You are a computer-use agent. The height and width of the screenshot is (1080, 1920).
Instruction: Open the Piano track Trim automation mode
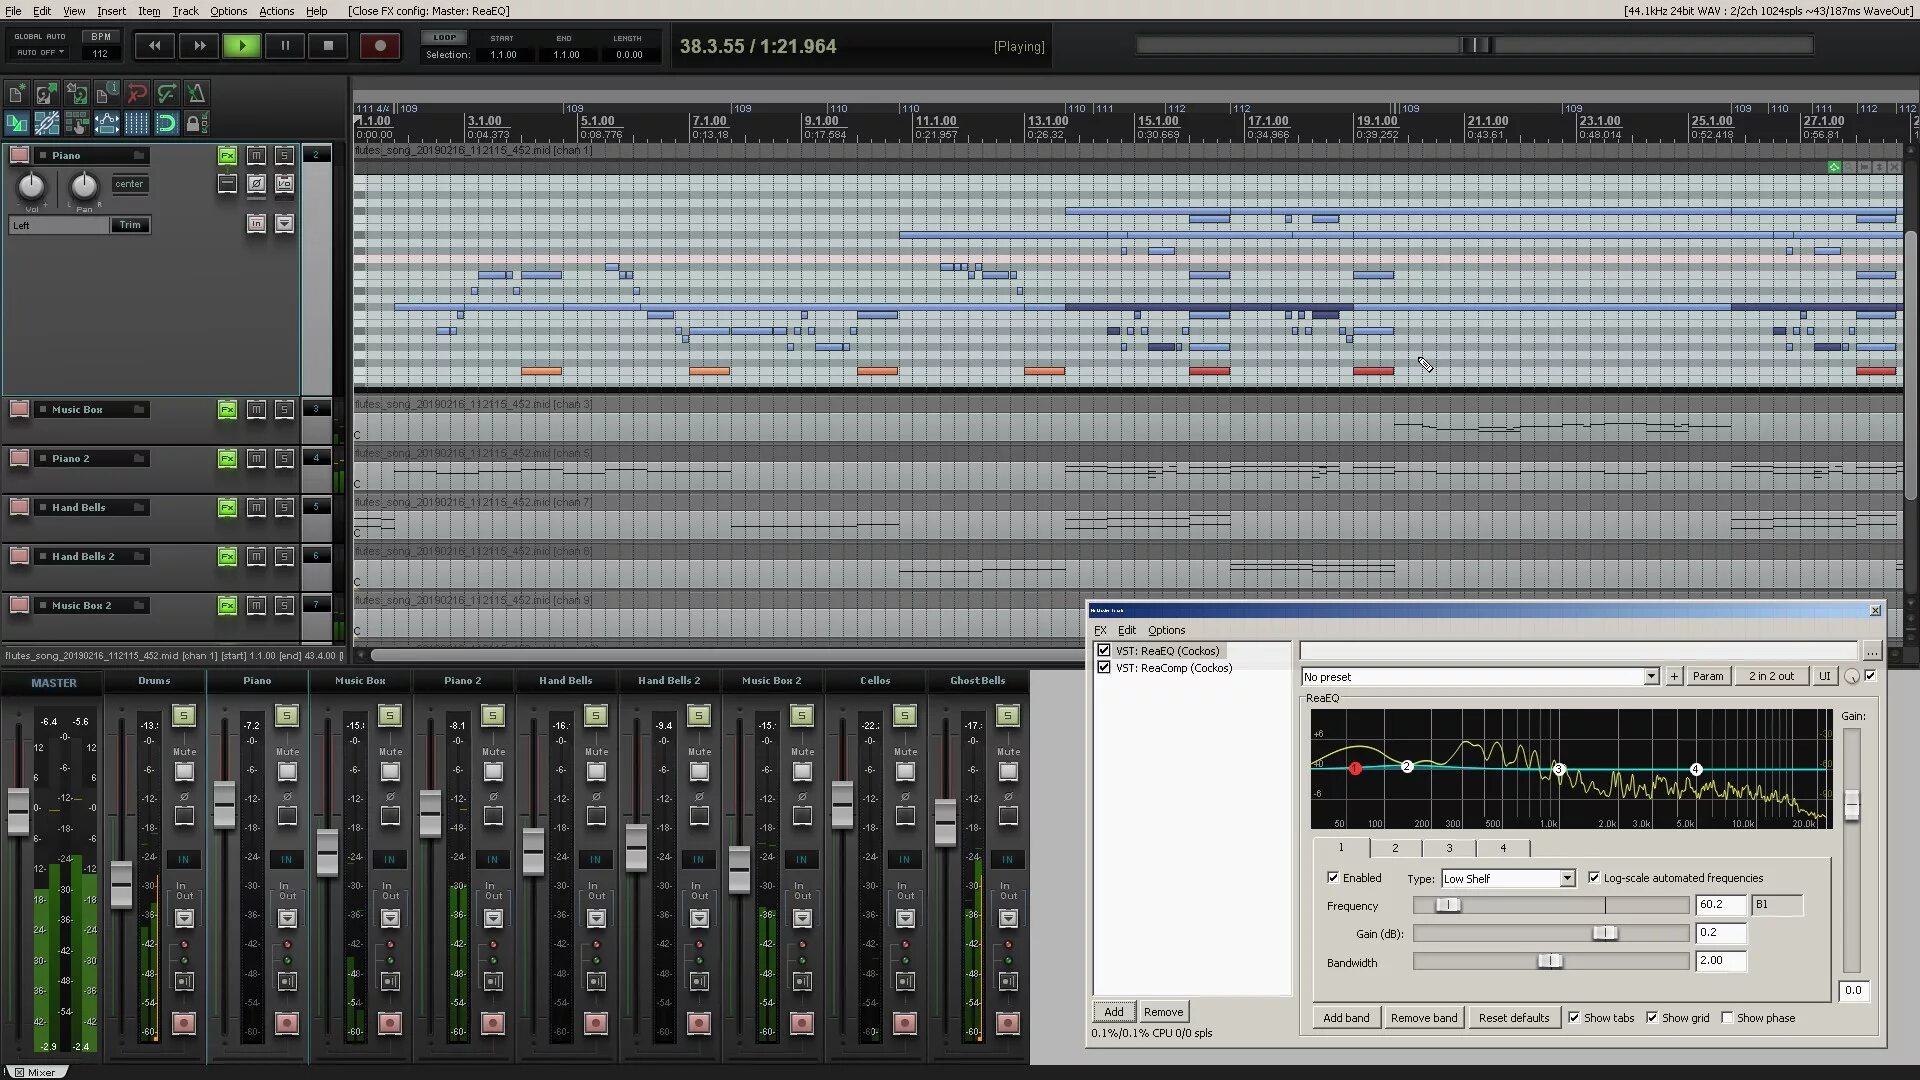(x=130, y=225)
